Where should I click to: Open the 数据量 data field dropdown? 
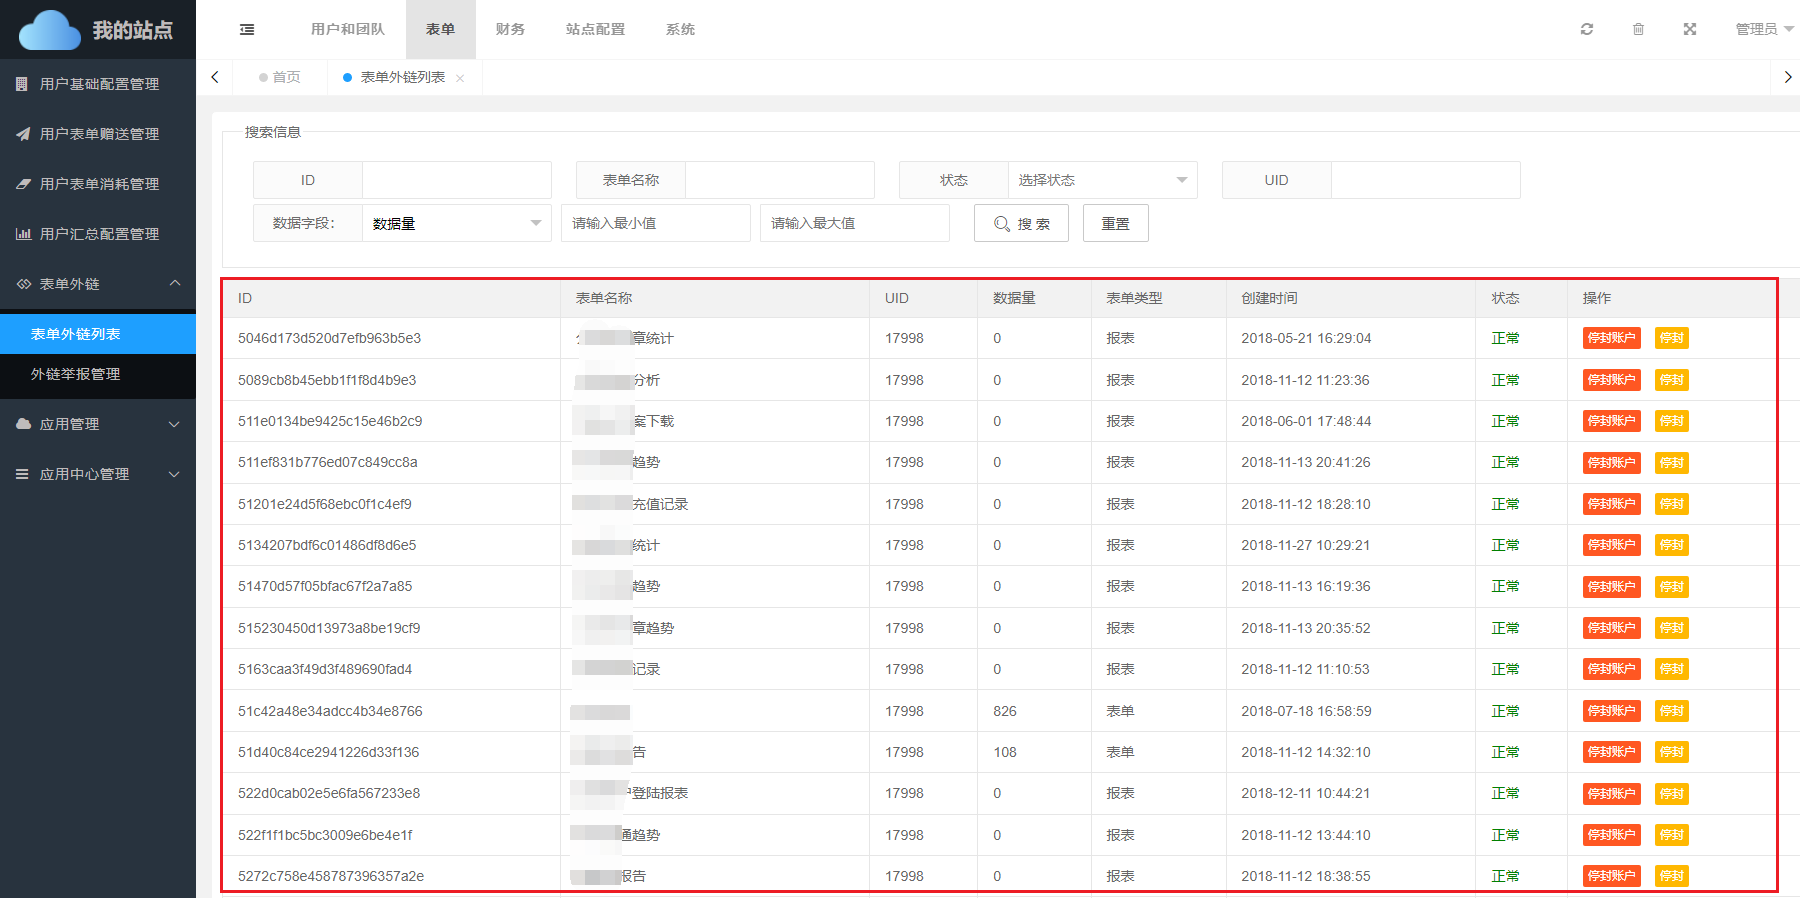(x=455, y=223)
